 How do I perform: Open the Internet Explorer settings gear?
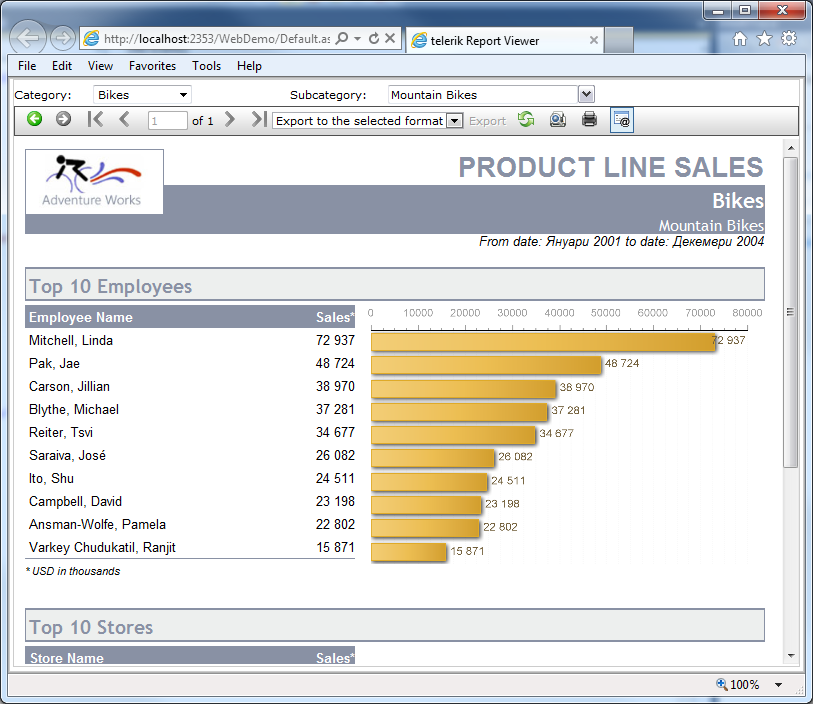789,37
